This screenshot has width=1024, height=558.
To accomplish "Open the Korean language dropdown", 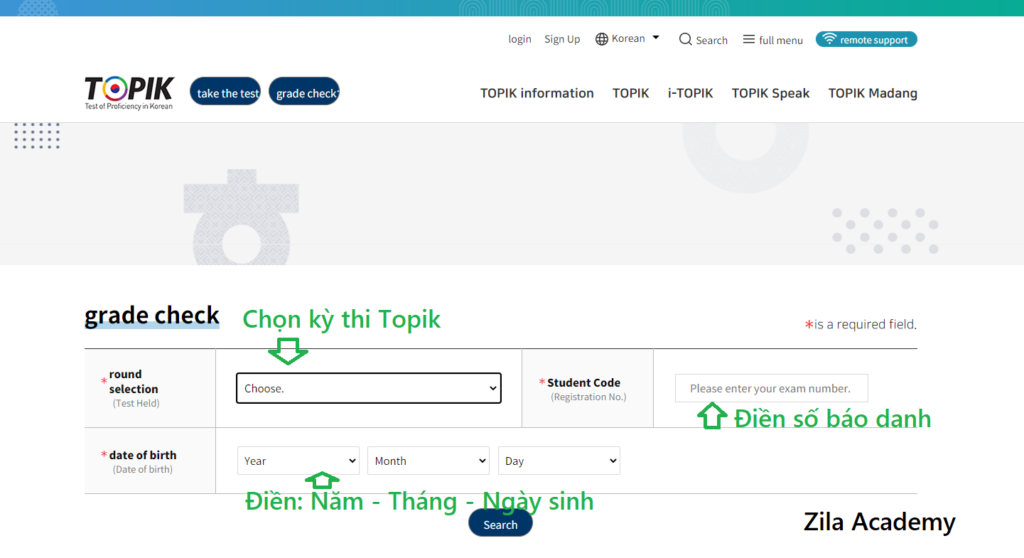I will pos(628,39).
